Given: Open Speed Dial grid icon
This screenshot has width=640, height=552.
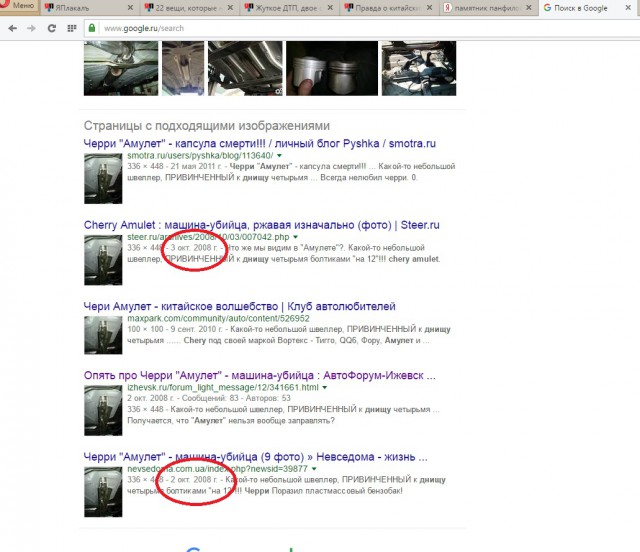Looking at the screenshot, I should coord(72,28).
